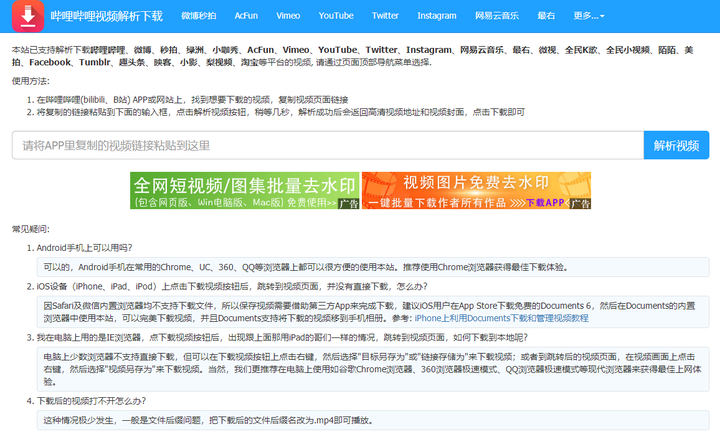
Task: Focus the video link input field
Action: 328,145
